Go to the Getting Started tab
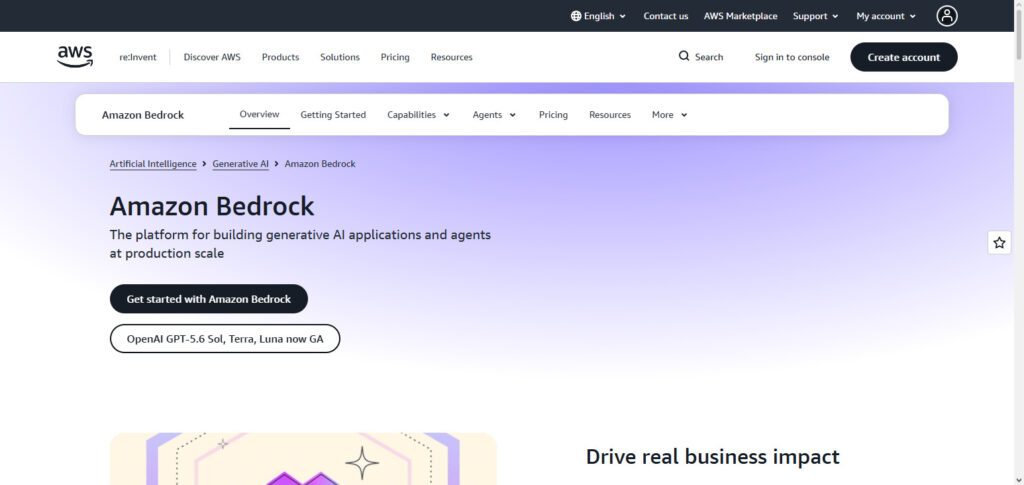 click(333, 115)
